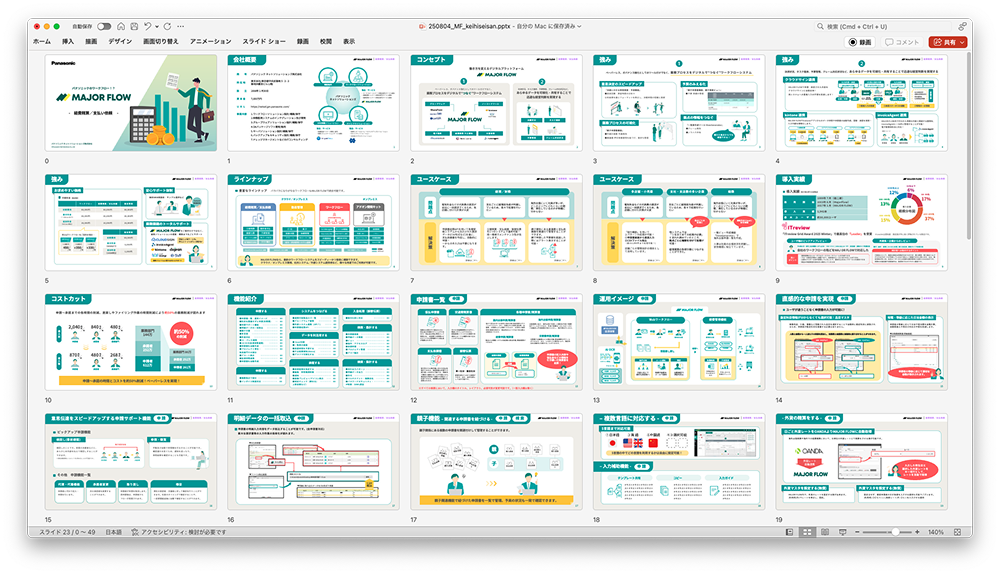The width and height of the screenshot is (1000, 574).
Task: Open the ホーム ribbon tab
Action: [41, 41]
